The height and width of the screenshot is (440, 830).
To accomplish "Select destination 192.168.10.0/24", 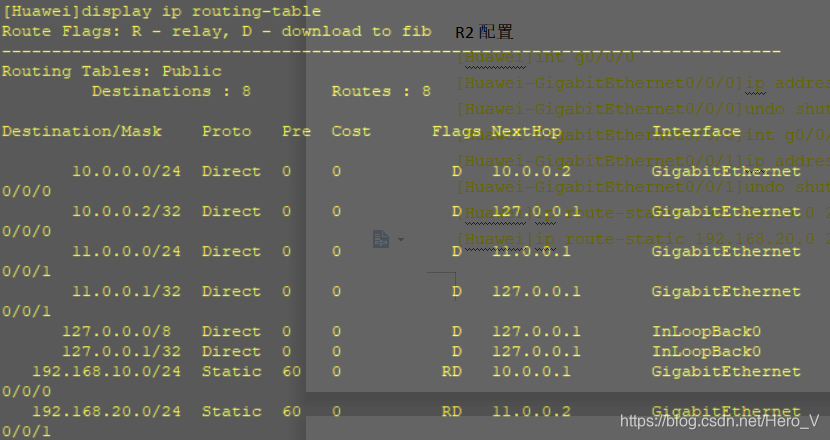I will point(106,371).
